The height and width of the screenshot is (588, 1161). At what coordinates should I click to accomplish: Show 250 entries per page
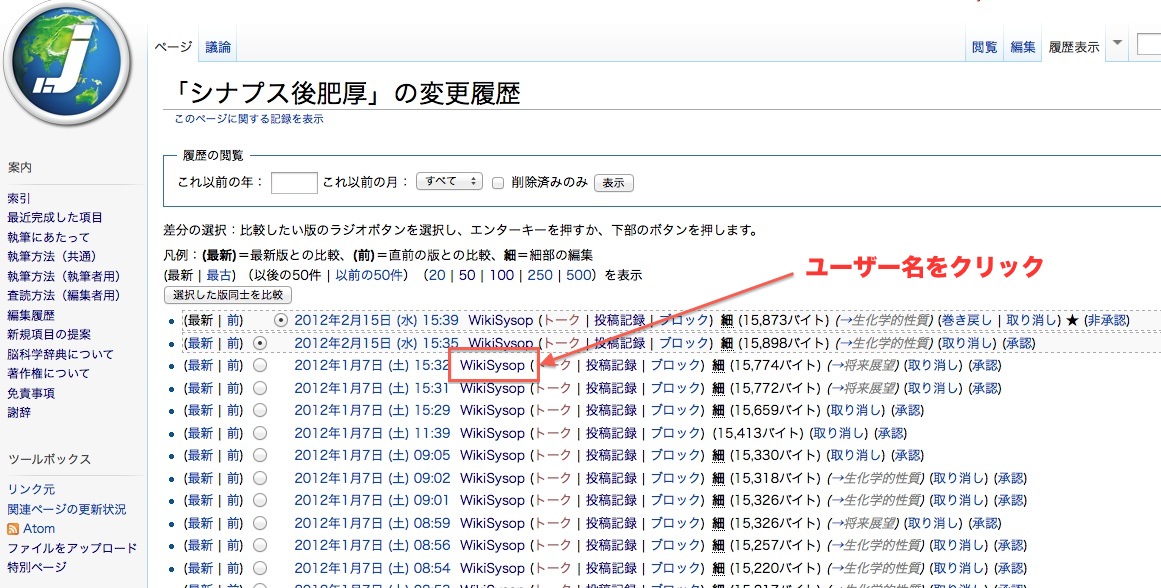539,275
